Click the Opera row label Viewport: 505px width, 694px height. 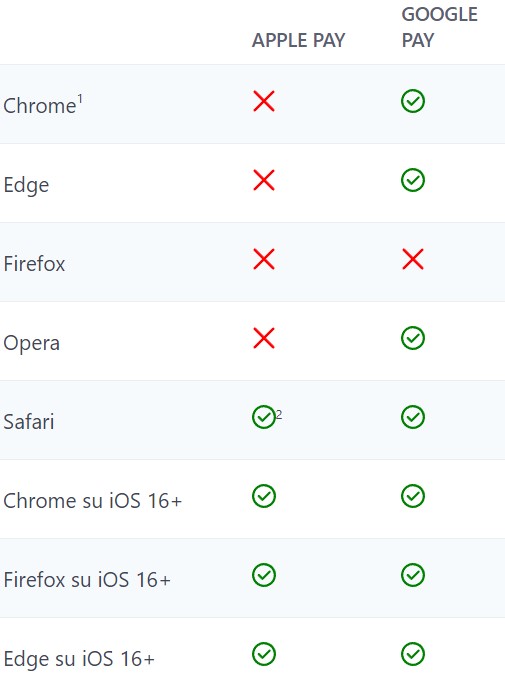31,343
